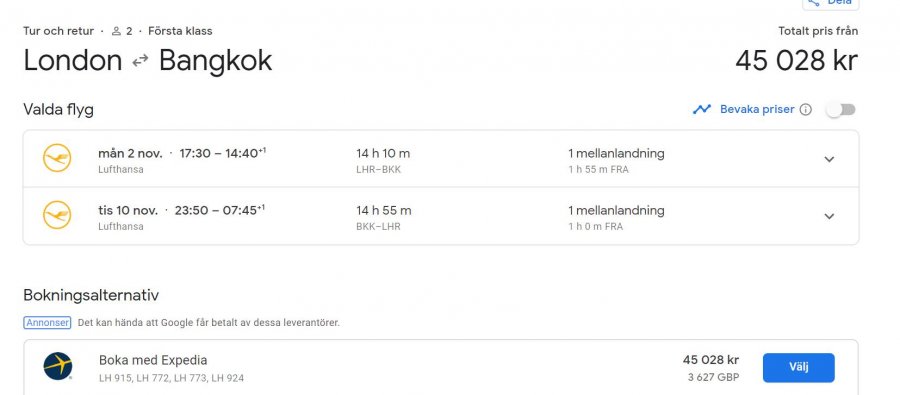Open the info icon beside Bevaka priser
This screenshot has width=900, height=395.
click(806, 110)
